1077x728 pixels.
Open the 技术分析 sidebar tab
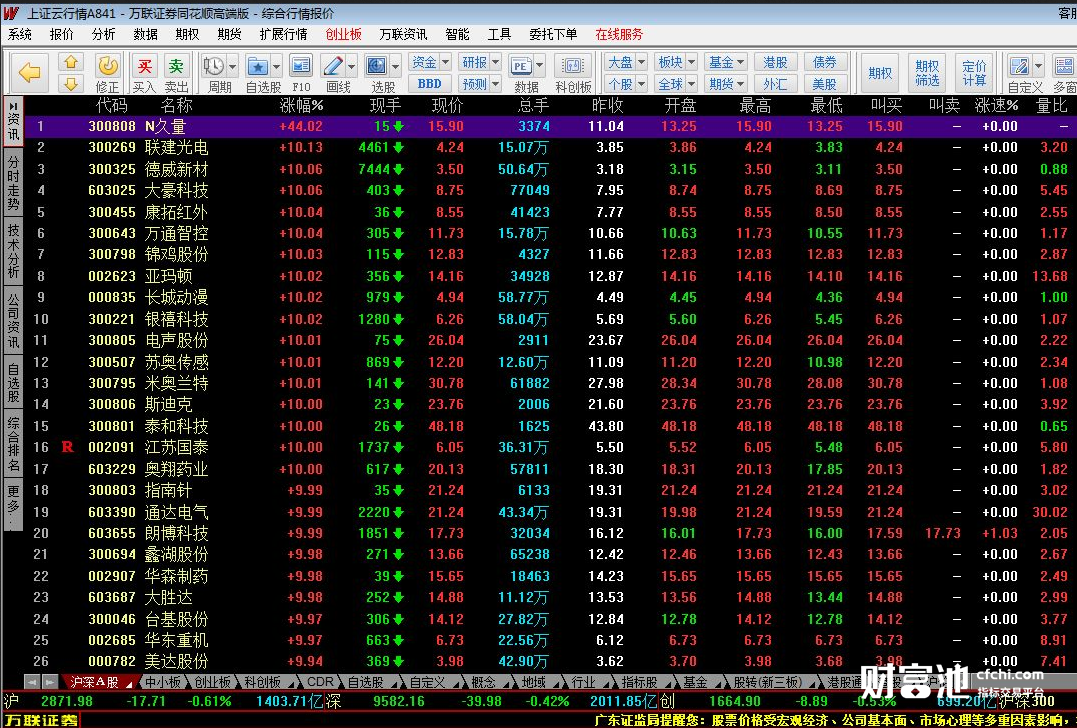click(13, 249)
